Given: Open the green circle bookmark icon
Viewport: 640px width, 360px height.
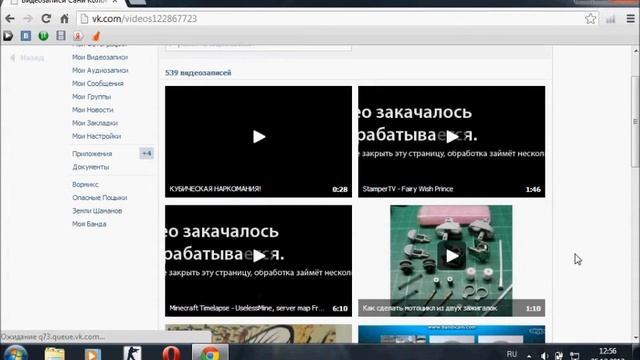Looking at the screenshot, I should click(x=43, y=36).
